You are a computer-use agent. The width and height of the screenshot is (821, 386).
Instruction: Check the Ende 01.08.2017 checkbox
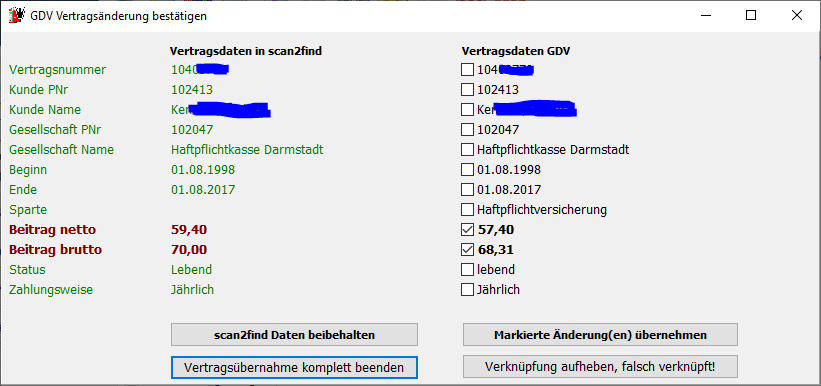pyautogui.click(x=467, y=190)
